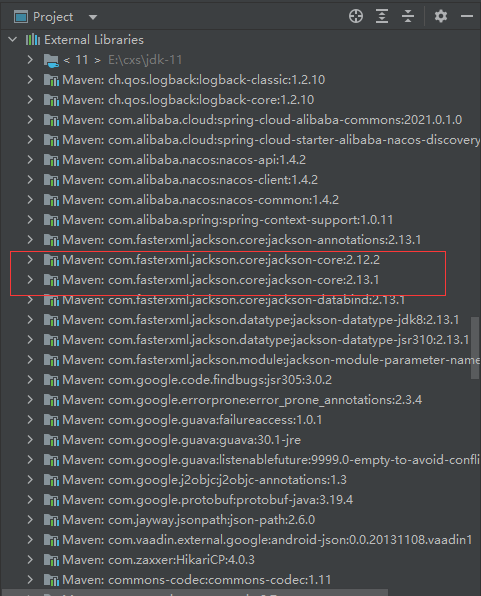
Task: Expand the nacos-client:1.4.2 node
Action: pyautogui.click(x=30, y=180)
